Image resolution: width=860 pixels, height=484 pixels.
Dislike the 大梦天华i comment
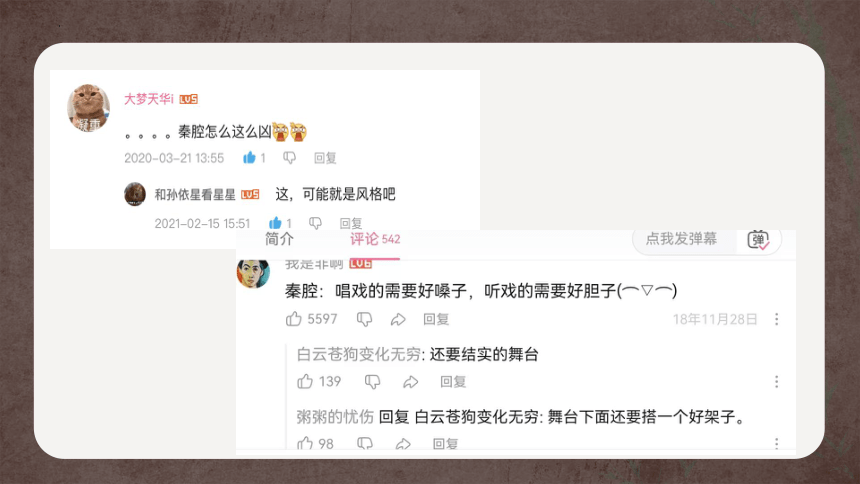pyautogui.click(x=290, y=158)
